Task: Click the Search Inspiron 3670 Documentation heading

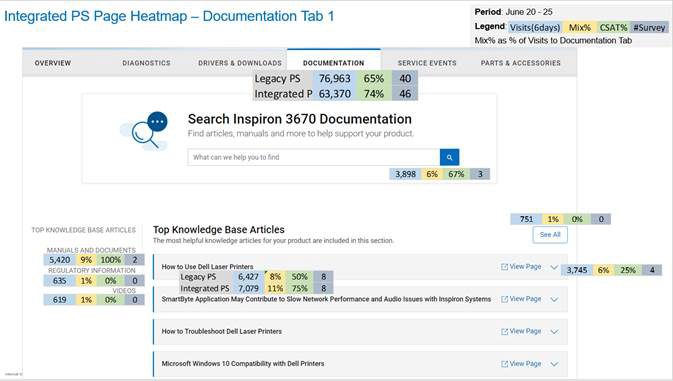Action: (x=300, y=119)
